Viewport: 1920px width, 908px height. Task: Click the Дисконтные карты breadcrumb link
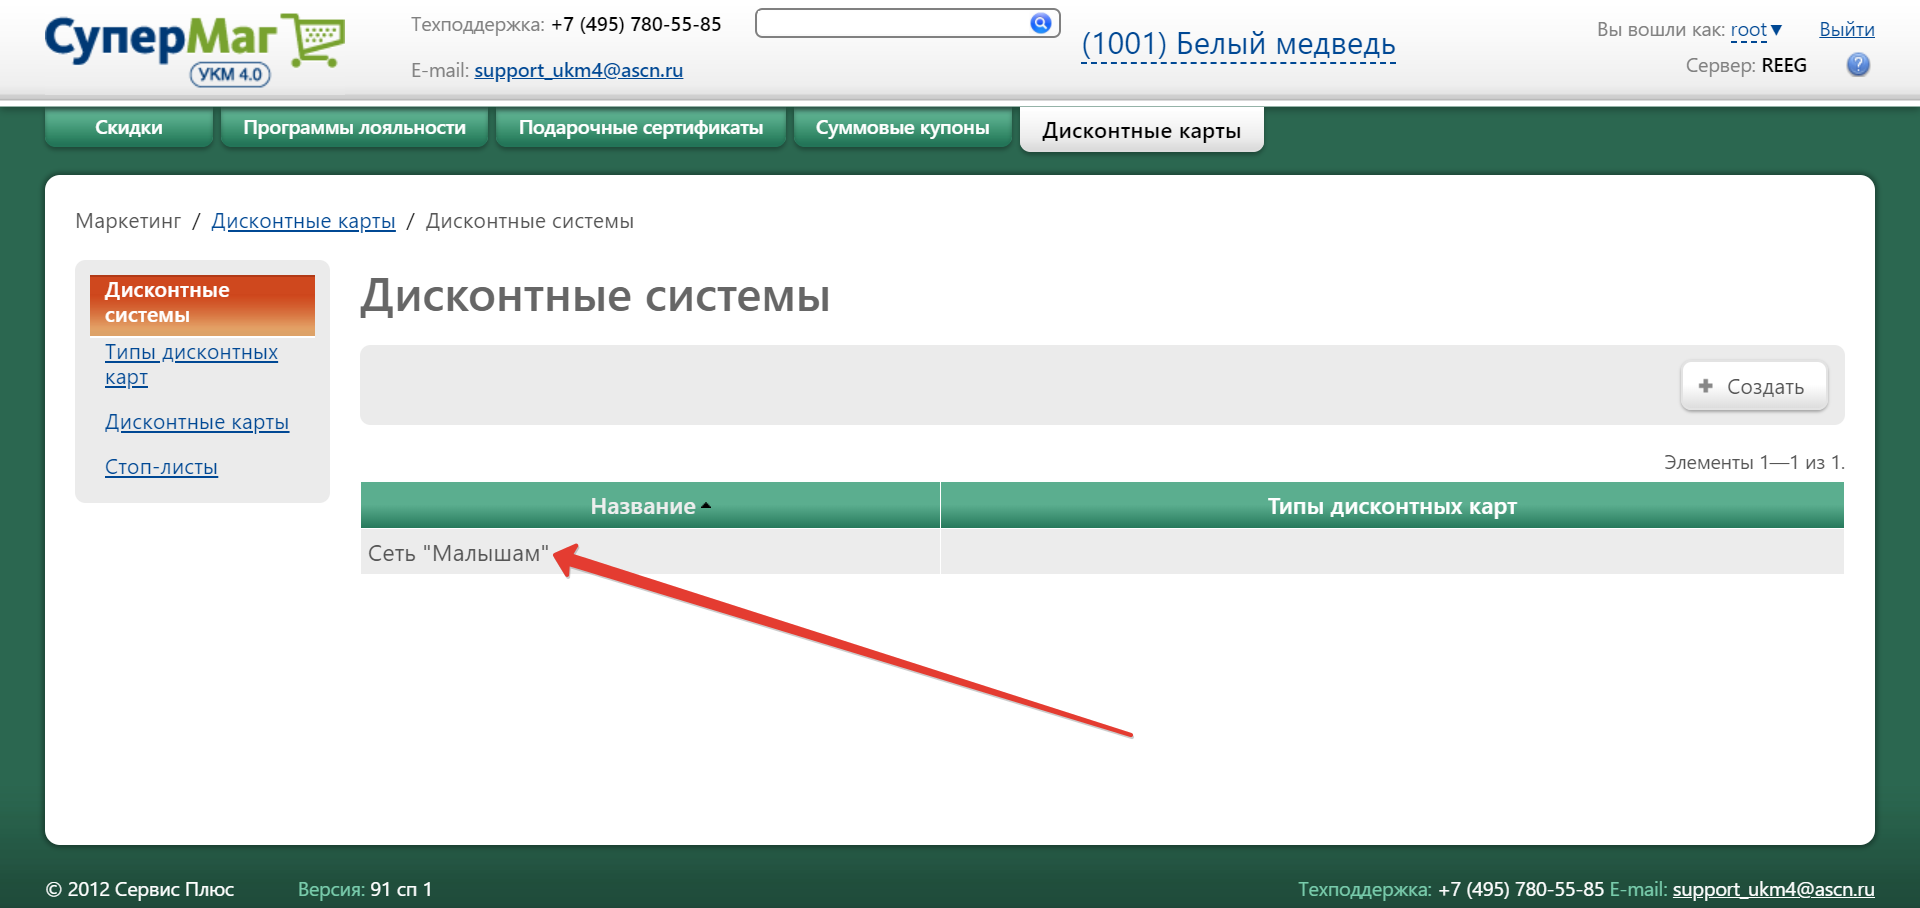tap(303, 221)
